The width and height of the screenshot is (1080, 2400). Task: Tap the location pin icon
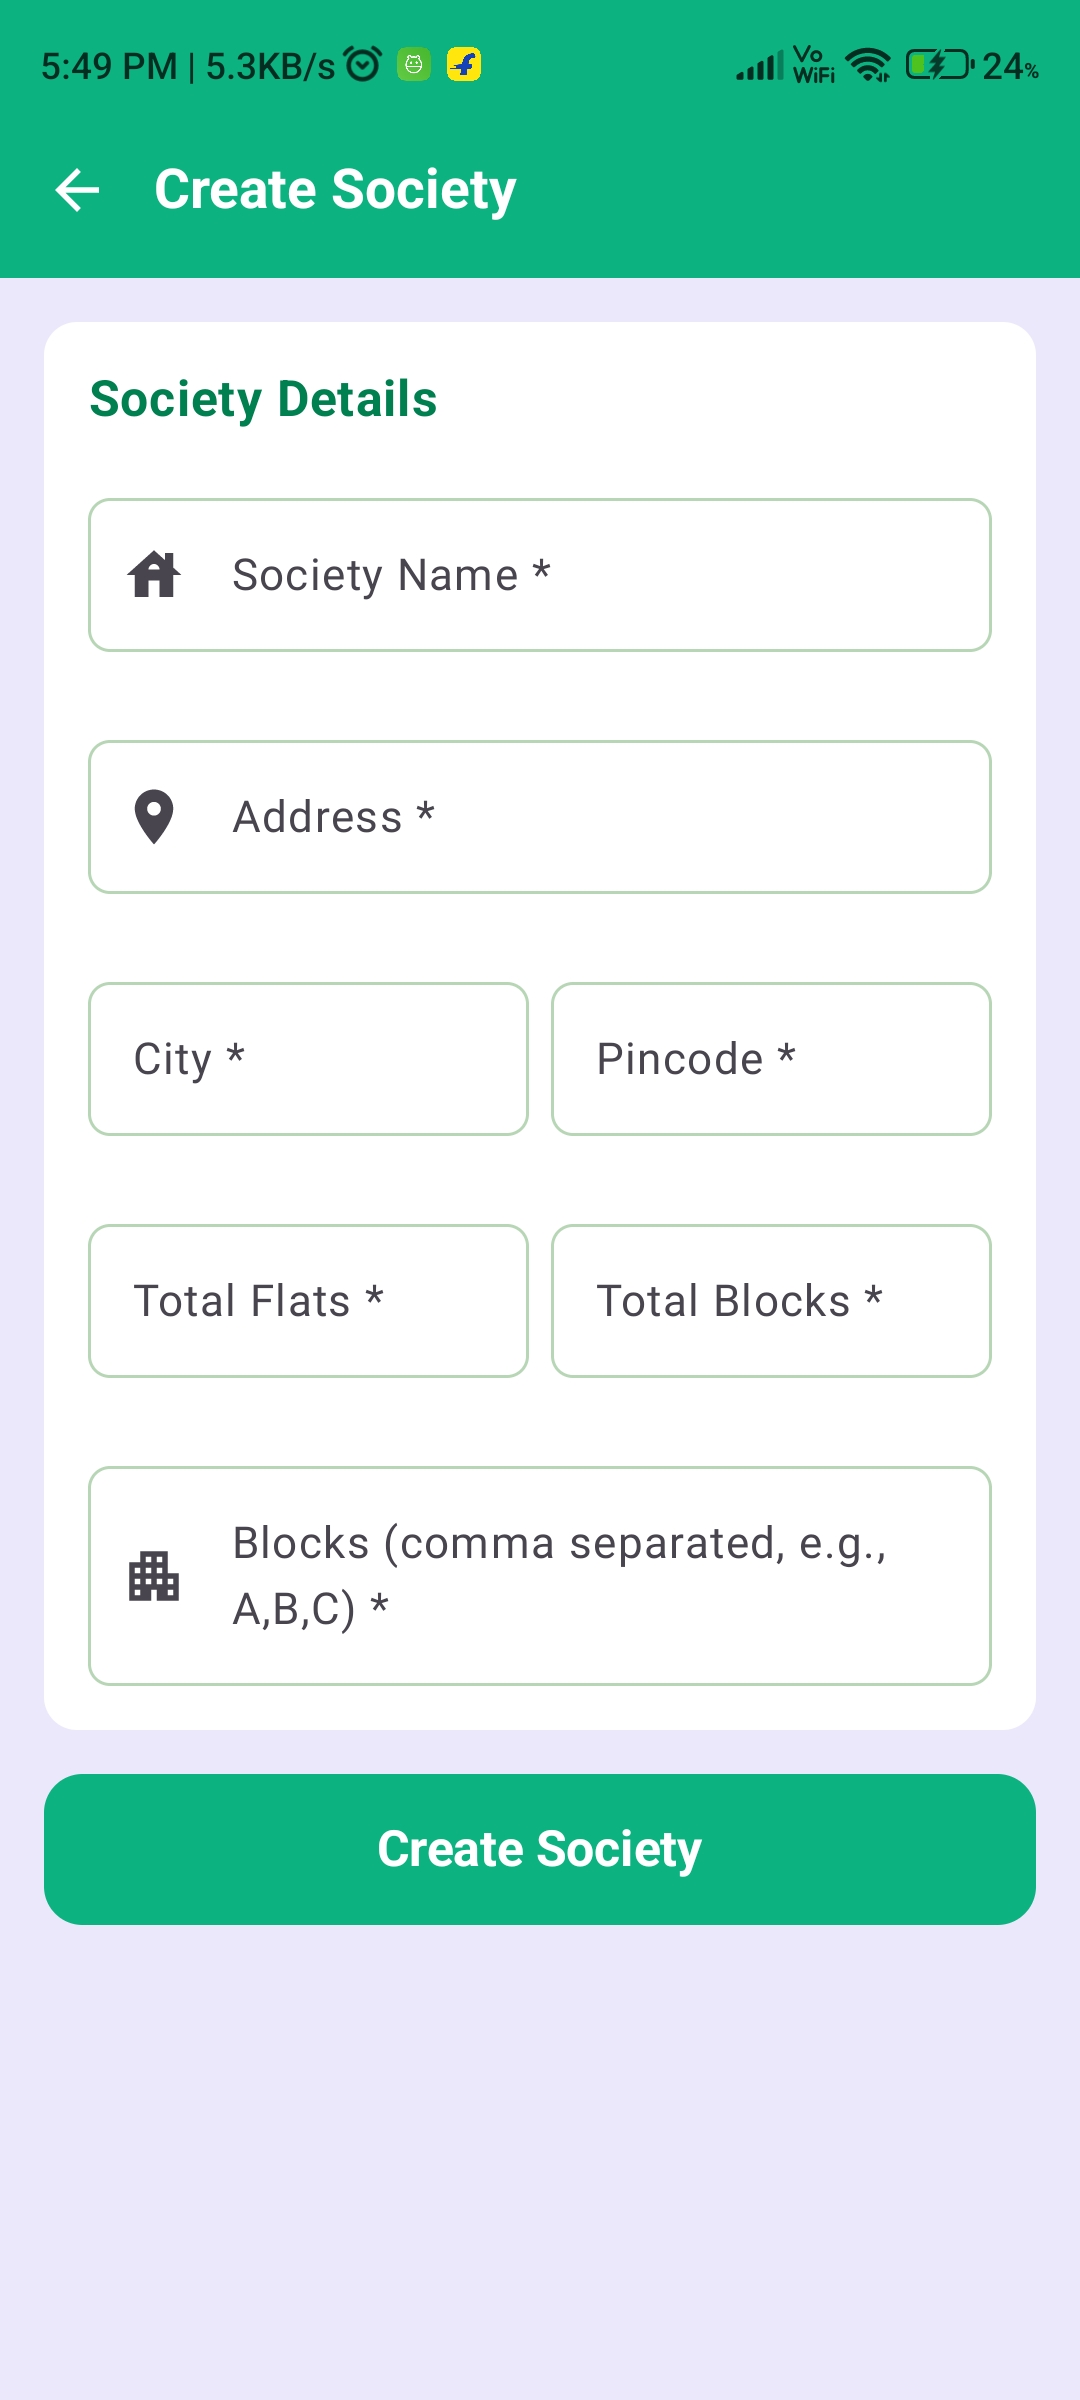click(x=154, y=817)
